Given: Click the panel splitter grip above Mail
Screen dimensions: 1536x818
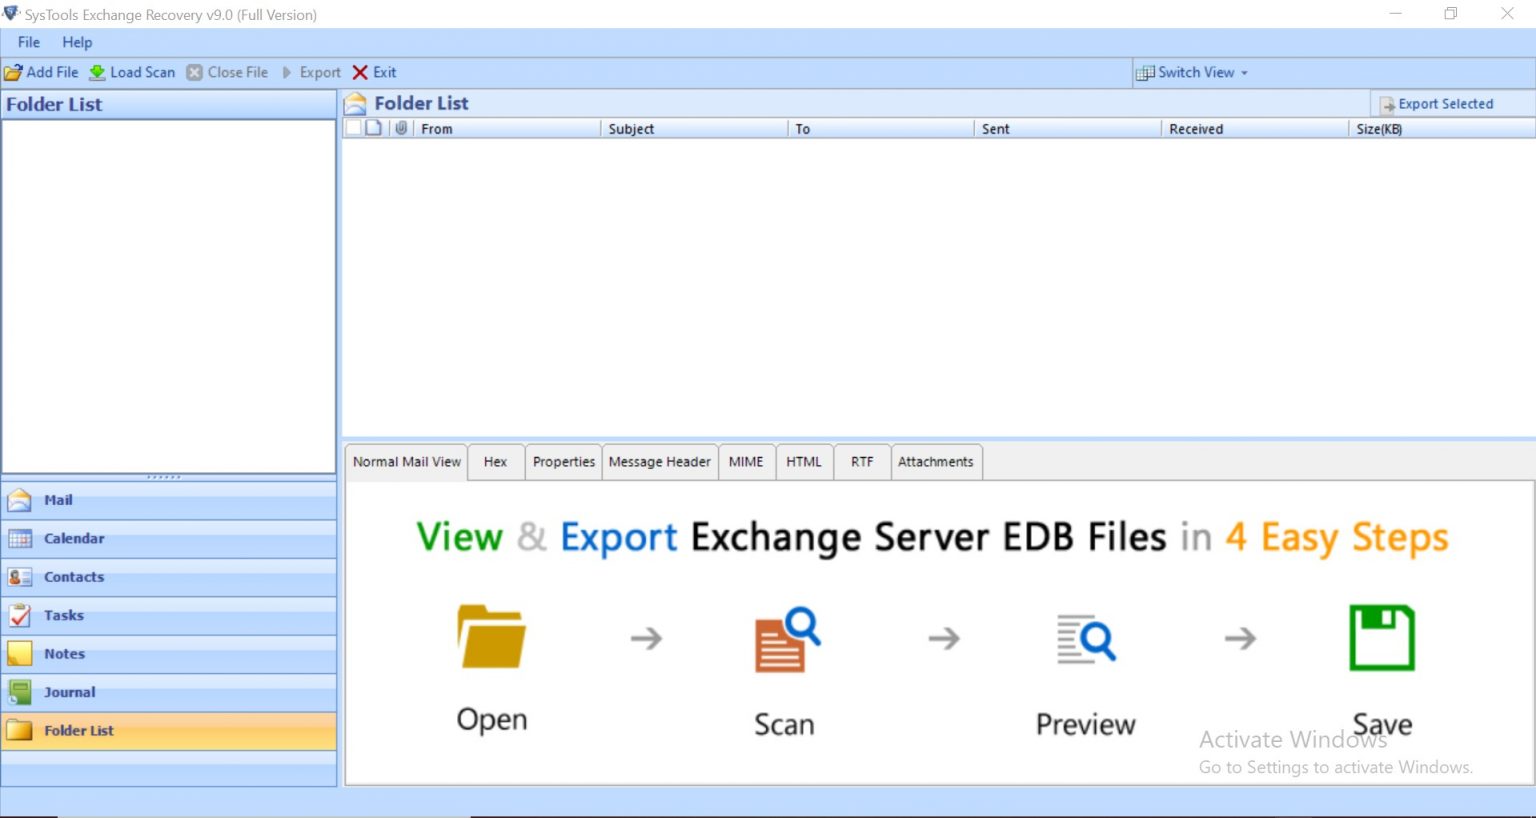Looking at the screenshot, I should (x=165, y=477).
